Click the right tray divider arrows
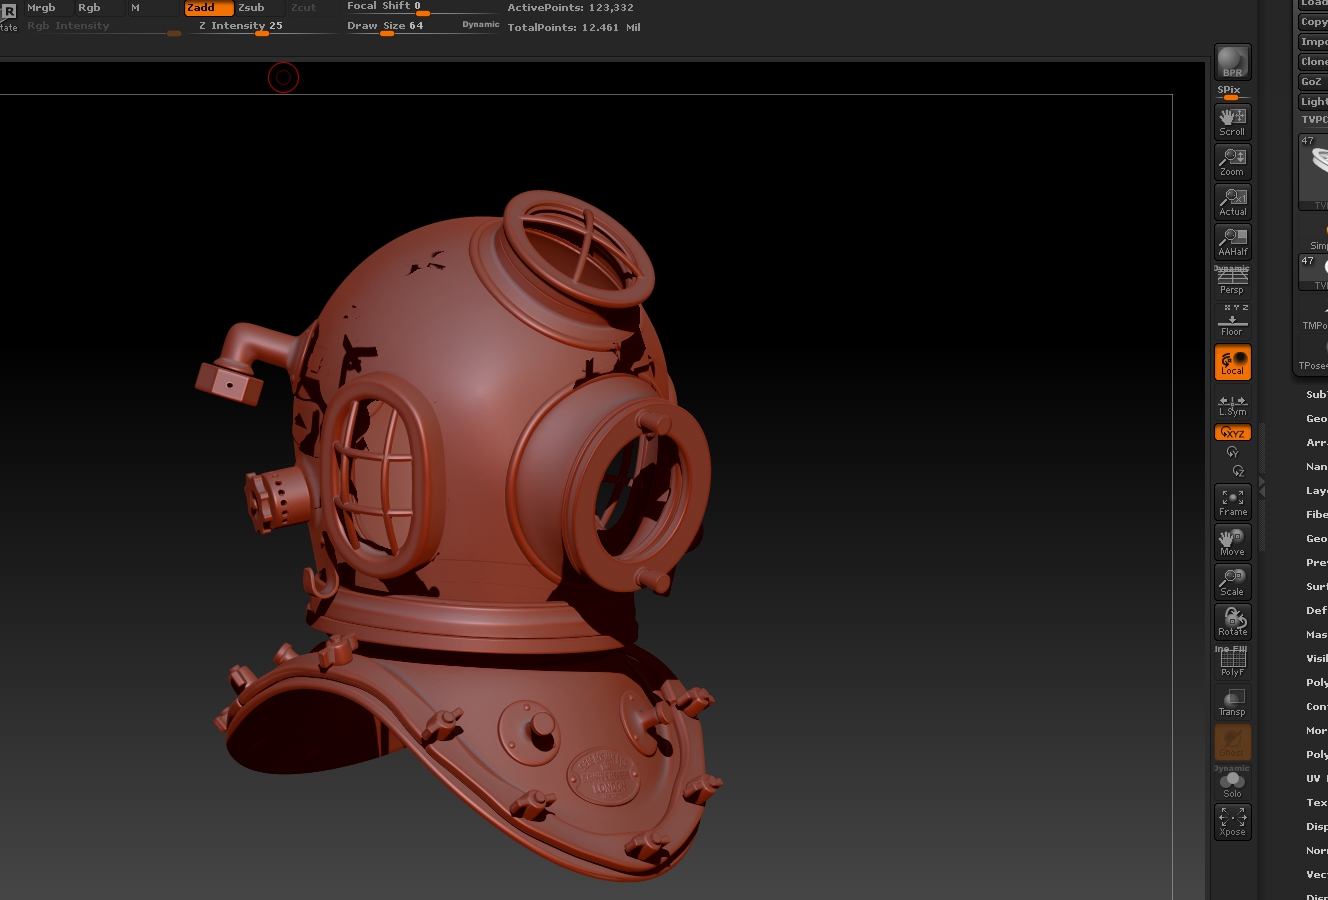Viewport: 1328px width, 900px height. [1262, 486]
